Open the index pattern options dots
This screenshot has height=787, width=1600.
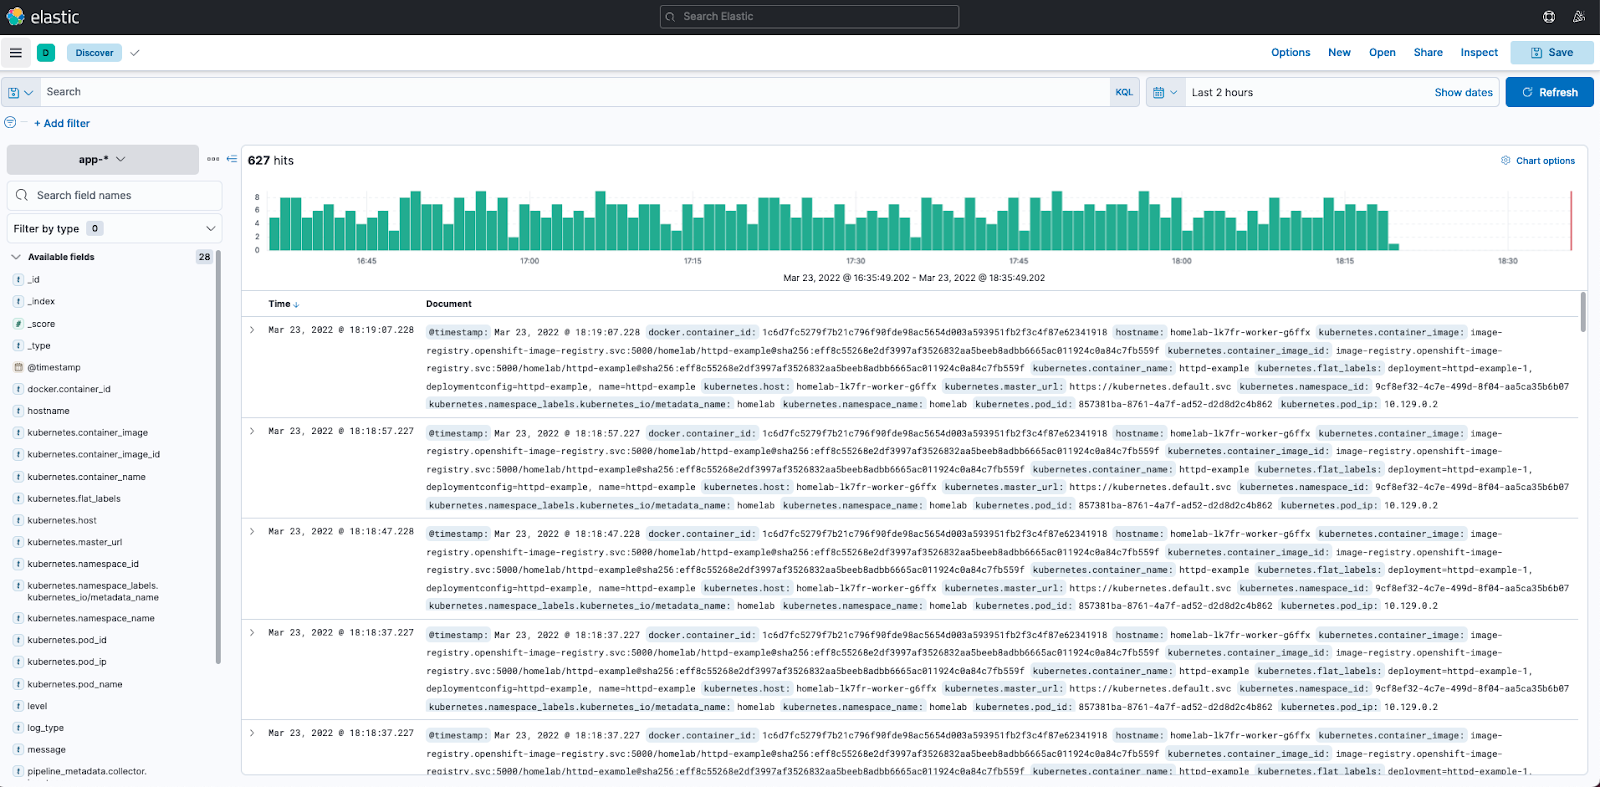pos(213,159)
